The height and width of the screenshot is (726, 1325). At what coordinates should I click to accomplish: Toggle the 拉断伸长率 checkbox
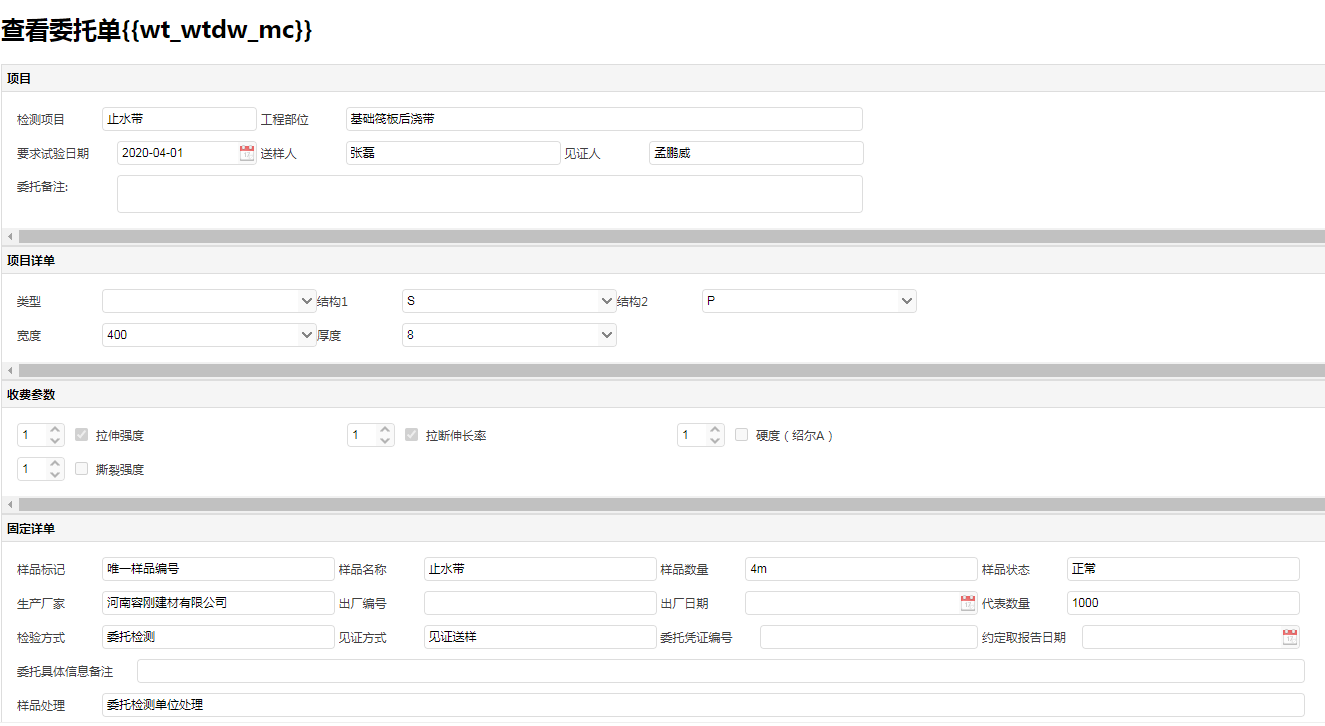pos(412,435)
